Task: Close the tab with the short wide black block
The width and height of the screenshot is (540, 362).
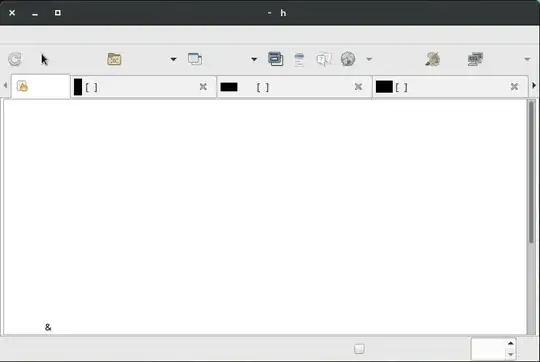Action: tap(359, 87)
